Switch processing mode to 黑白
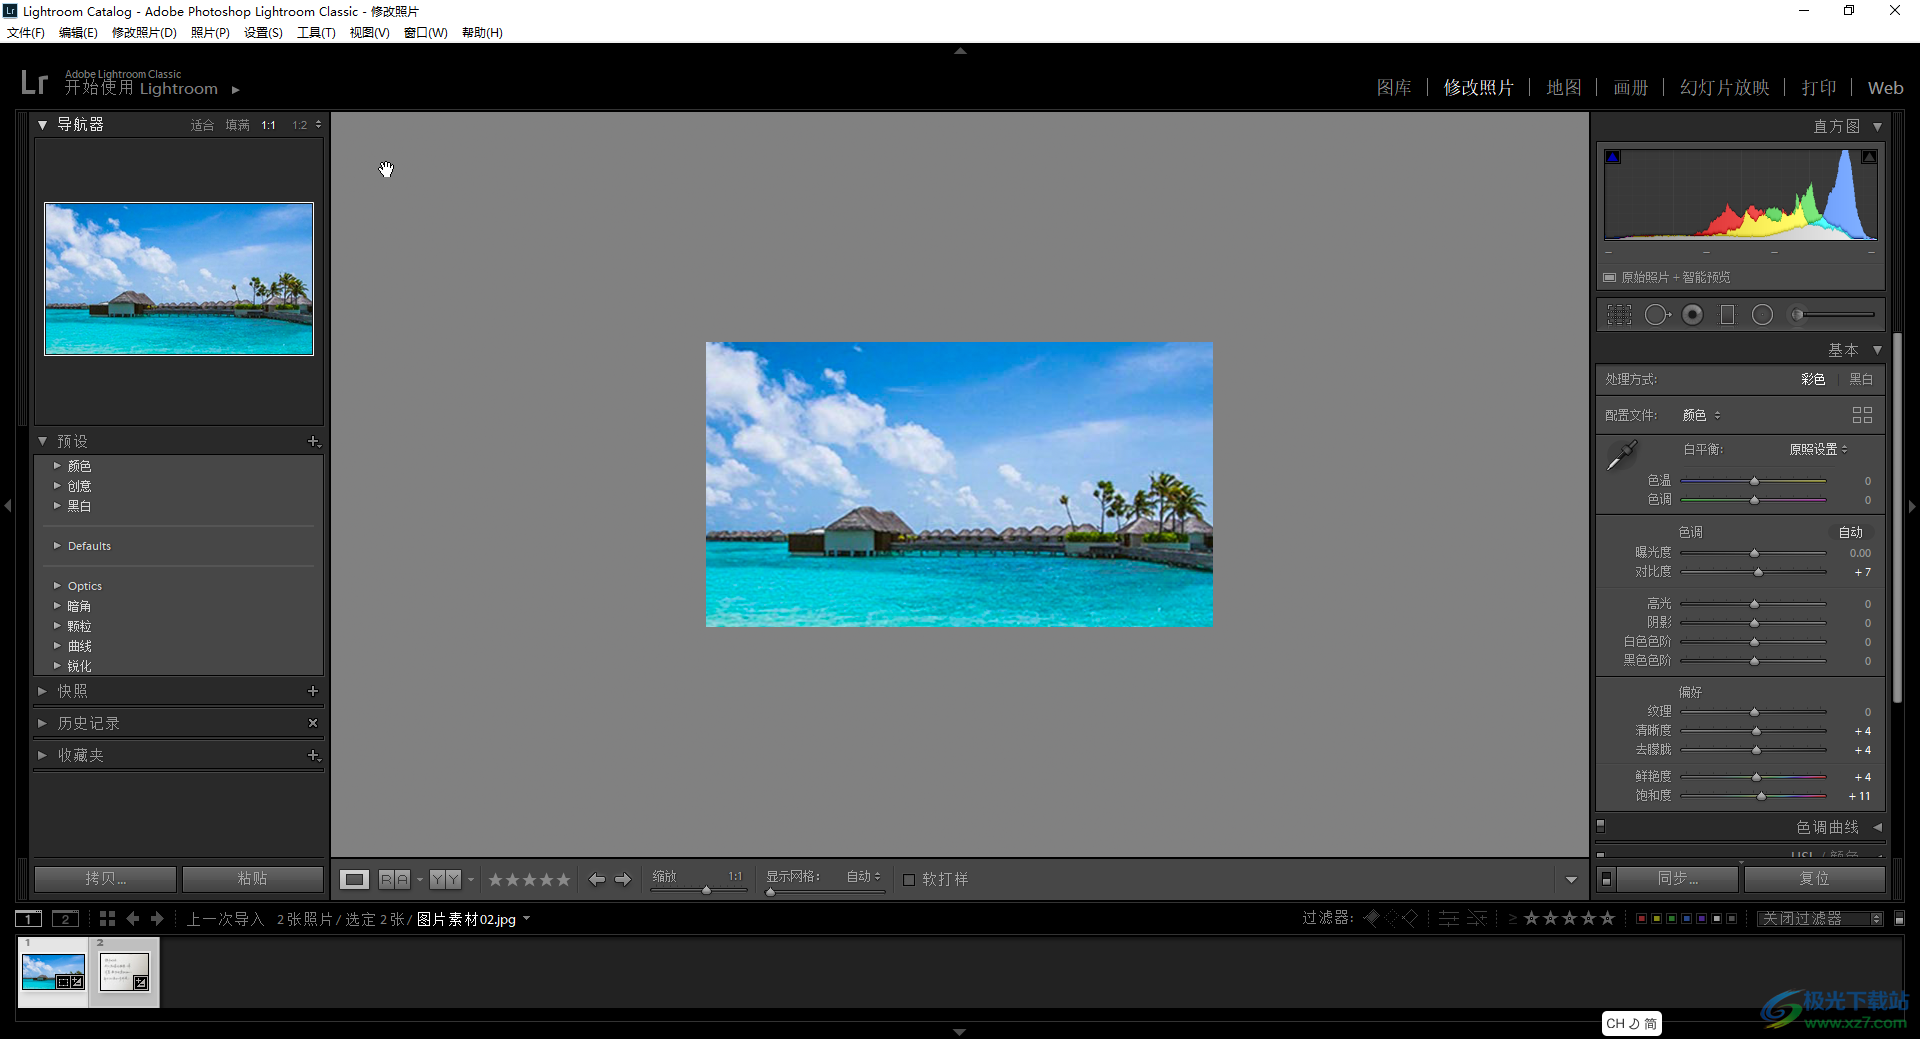The width and height of the screenshot is (1920, 1039). pos(1860,379)
